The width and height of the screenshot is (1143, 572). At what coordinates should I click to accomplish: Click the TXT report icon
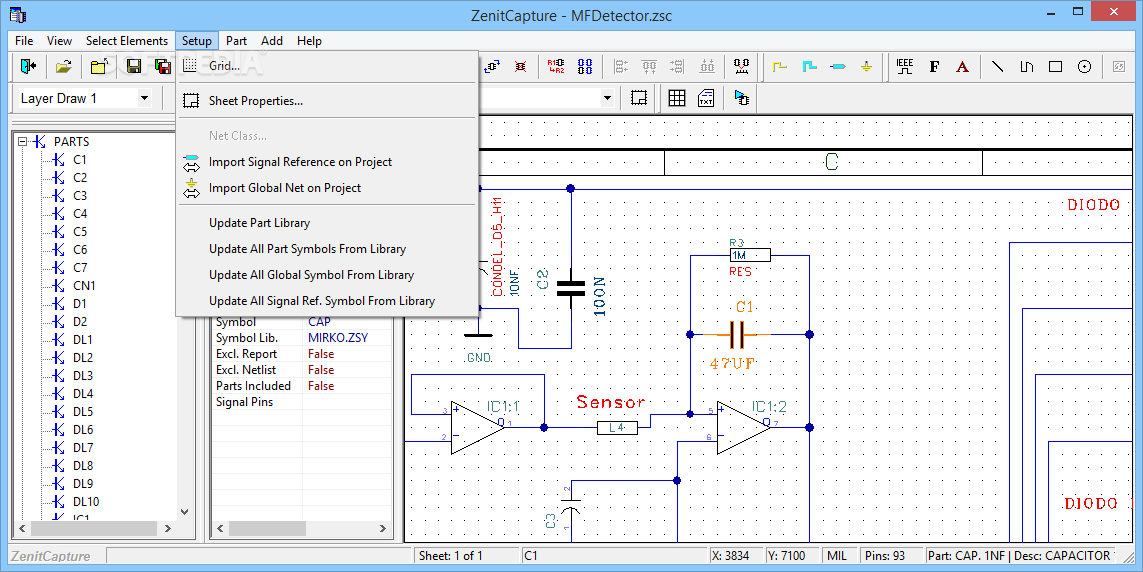(x=706, y=98)
